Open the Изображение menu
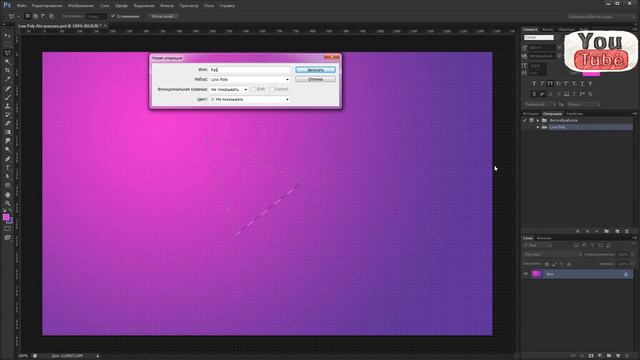Image resolution: width=640 pixels, height=360 pixels. coord(81,6)
